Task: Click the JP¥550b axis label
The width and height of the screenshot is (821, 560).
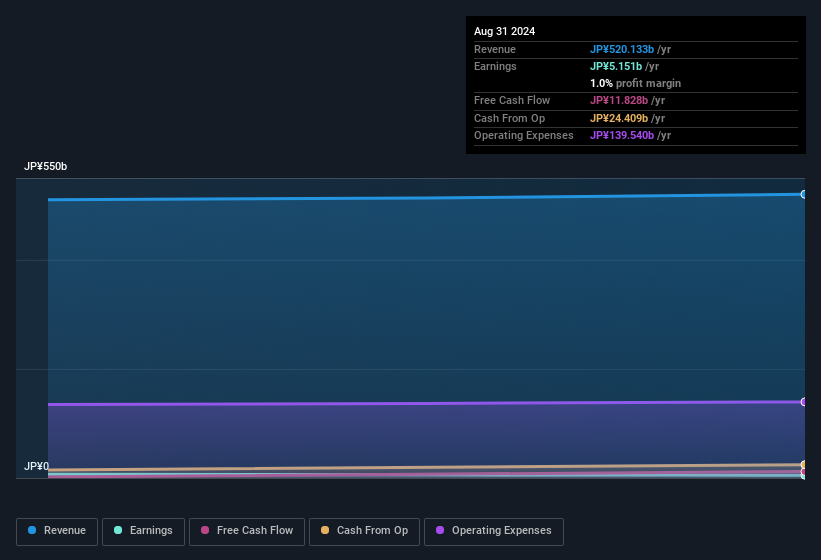Action: [x=46, y=166]
